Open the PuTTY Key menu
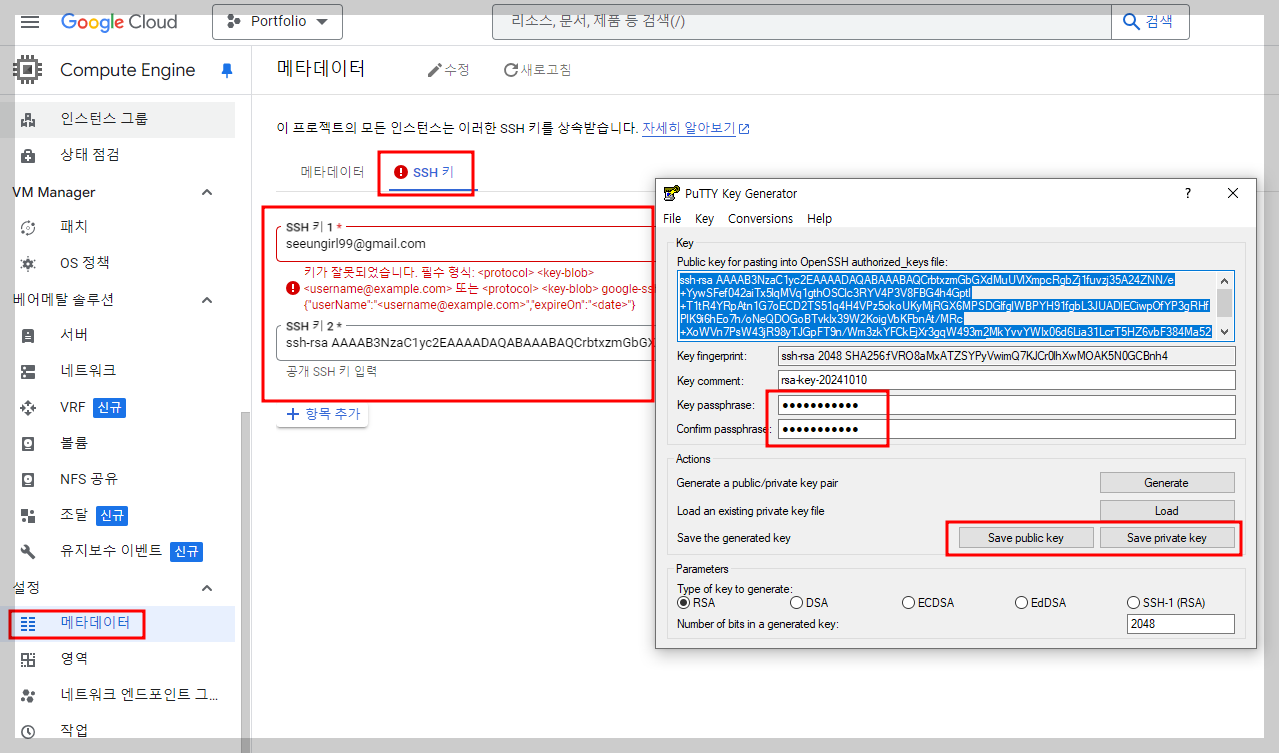Image resolution: width=1279 pixels, height=753 pixels. 704,218
